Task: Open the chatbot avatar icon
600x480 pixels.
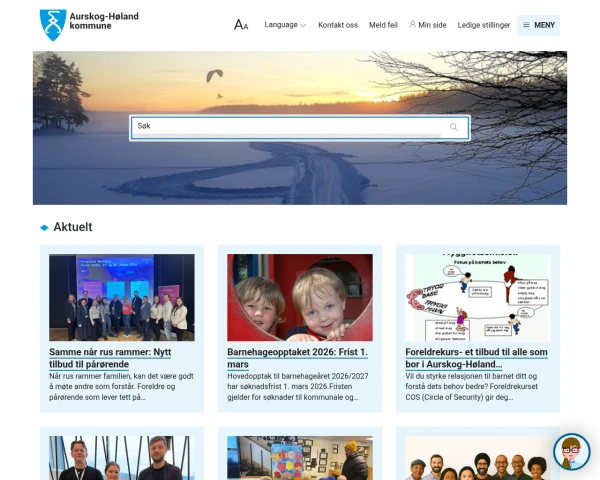Action: [x=572, y=451]
